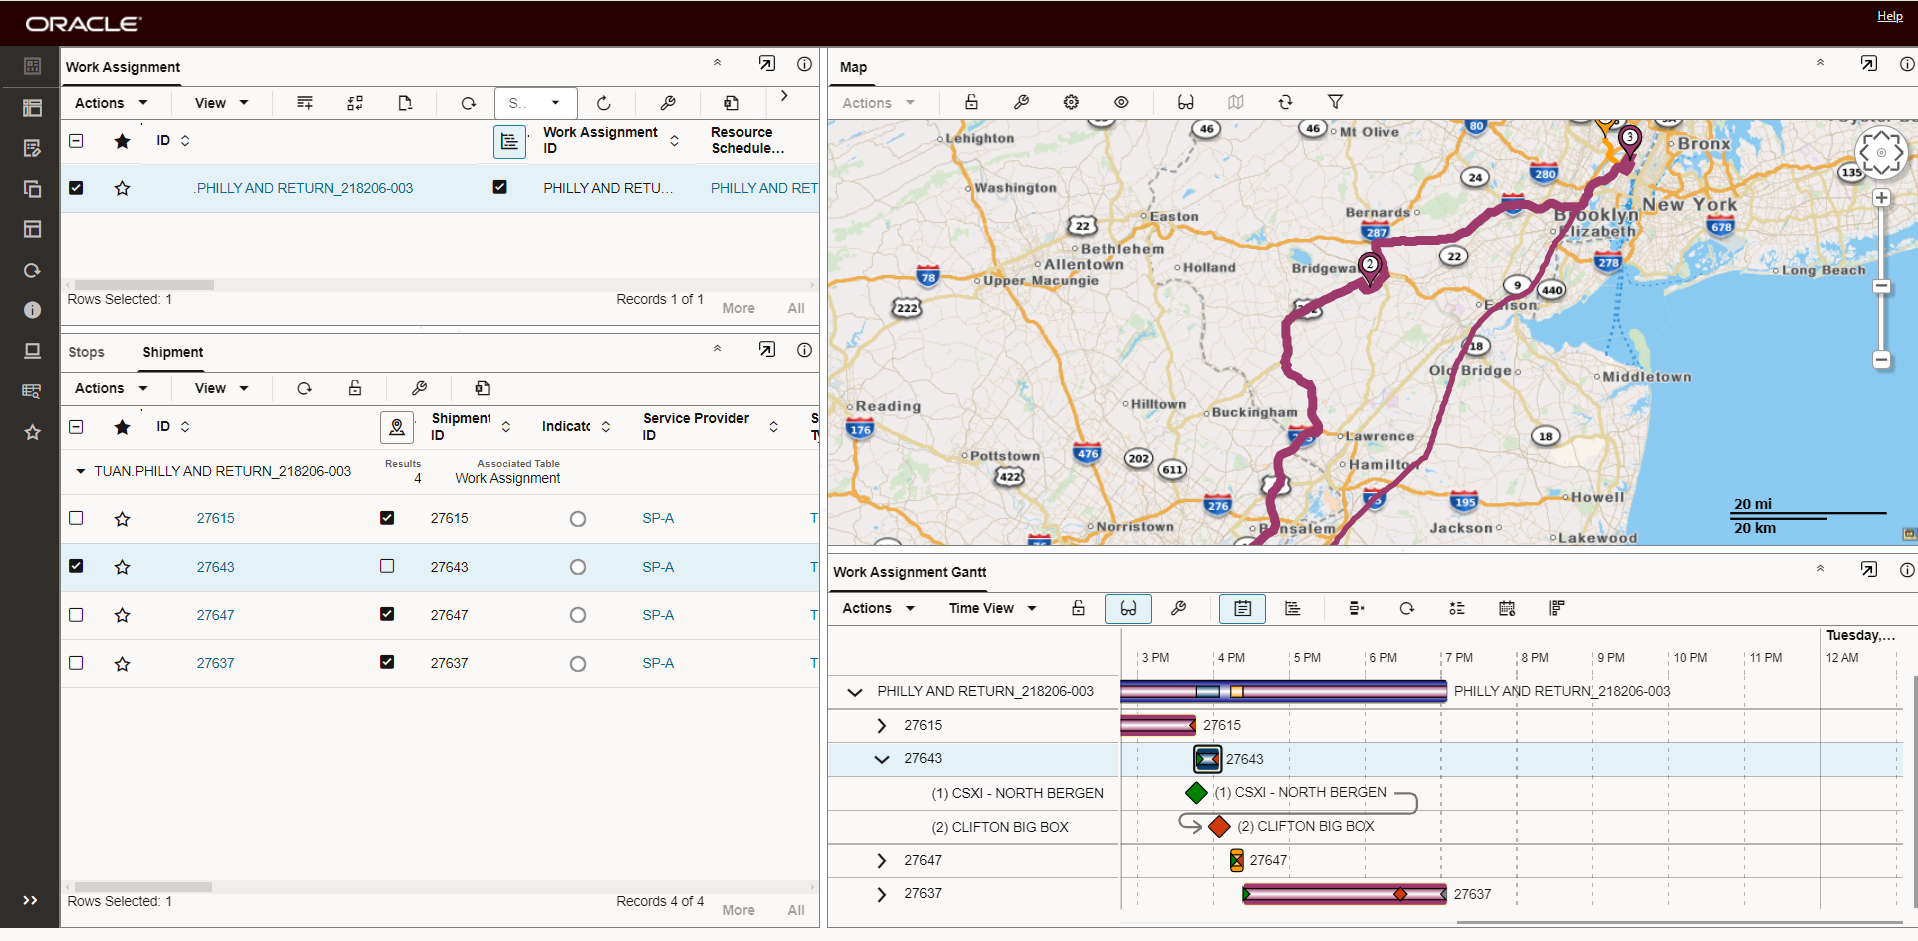1918x941 pixels.
Task: Switch to Stops tab
Action: (x=86, y=352)
